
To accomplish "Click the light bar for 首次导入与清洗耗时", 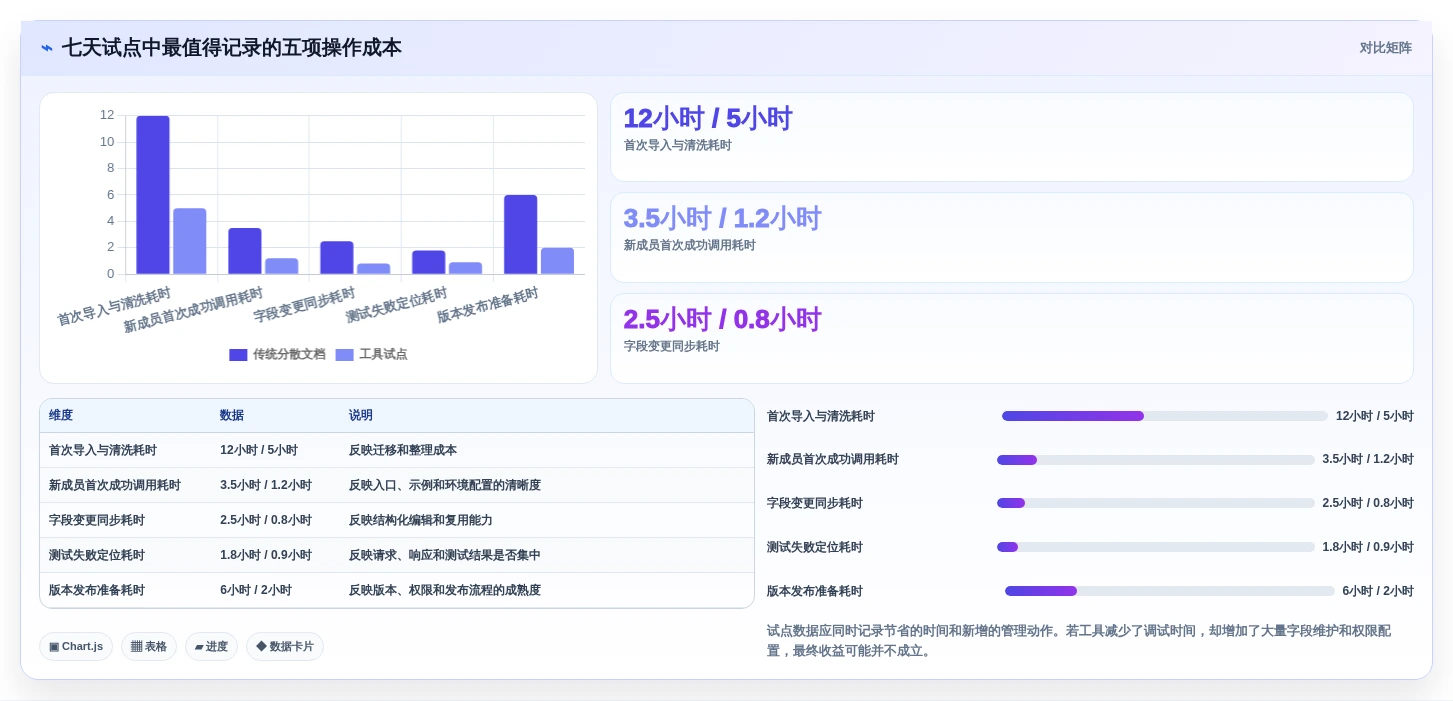I will point(190,241).
